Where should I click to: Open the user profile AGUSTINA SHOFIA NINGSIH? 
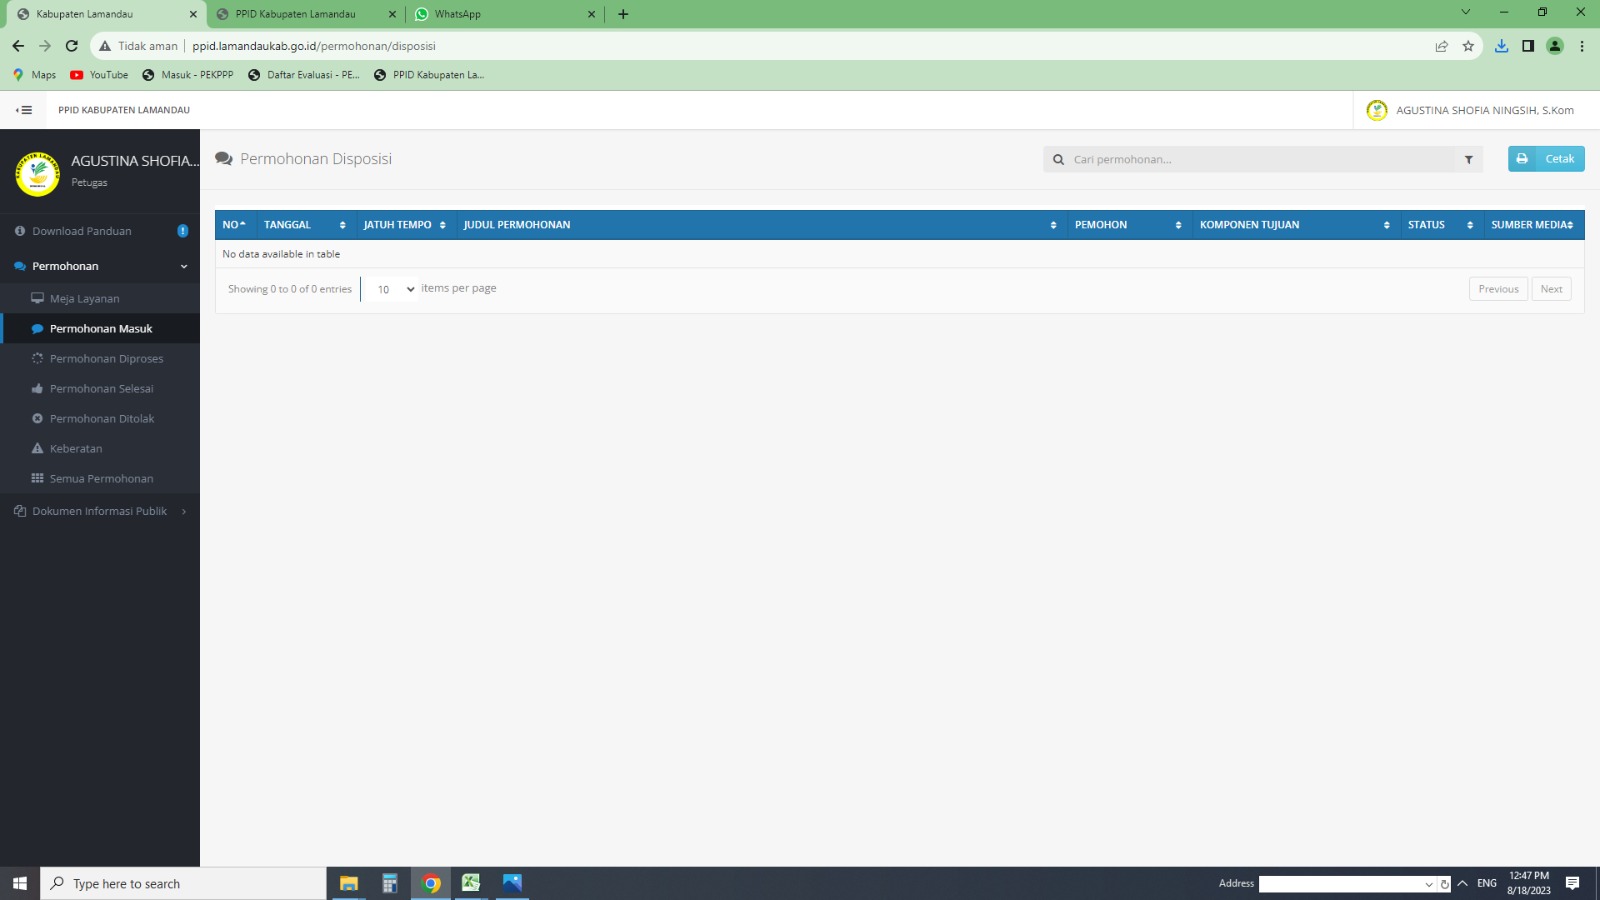coord(1470,110)
